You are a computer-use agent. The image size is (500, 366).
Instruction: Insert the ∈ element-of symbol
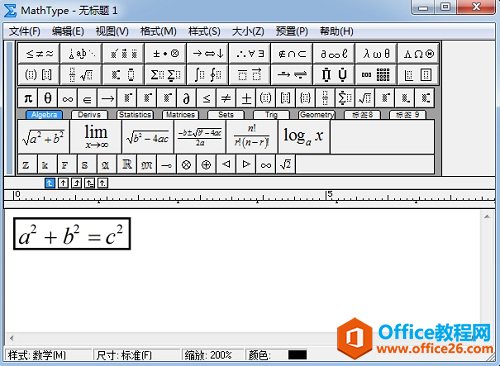click(x=87, y=98)
